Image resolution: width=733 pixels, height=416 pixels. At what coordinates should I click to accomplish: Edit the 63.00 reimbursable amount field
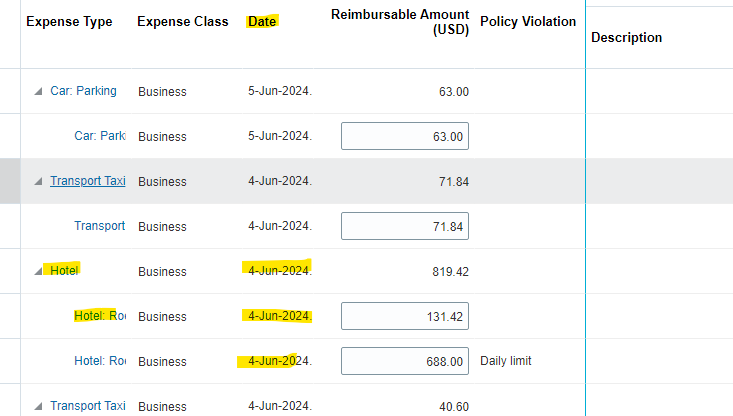pos(405,136)
